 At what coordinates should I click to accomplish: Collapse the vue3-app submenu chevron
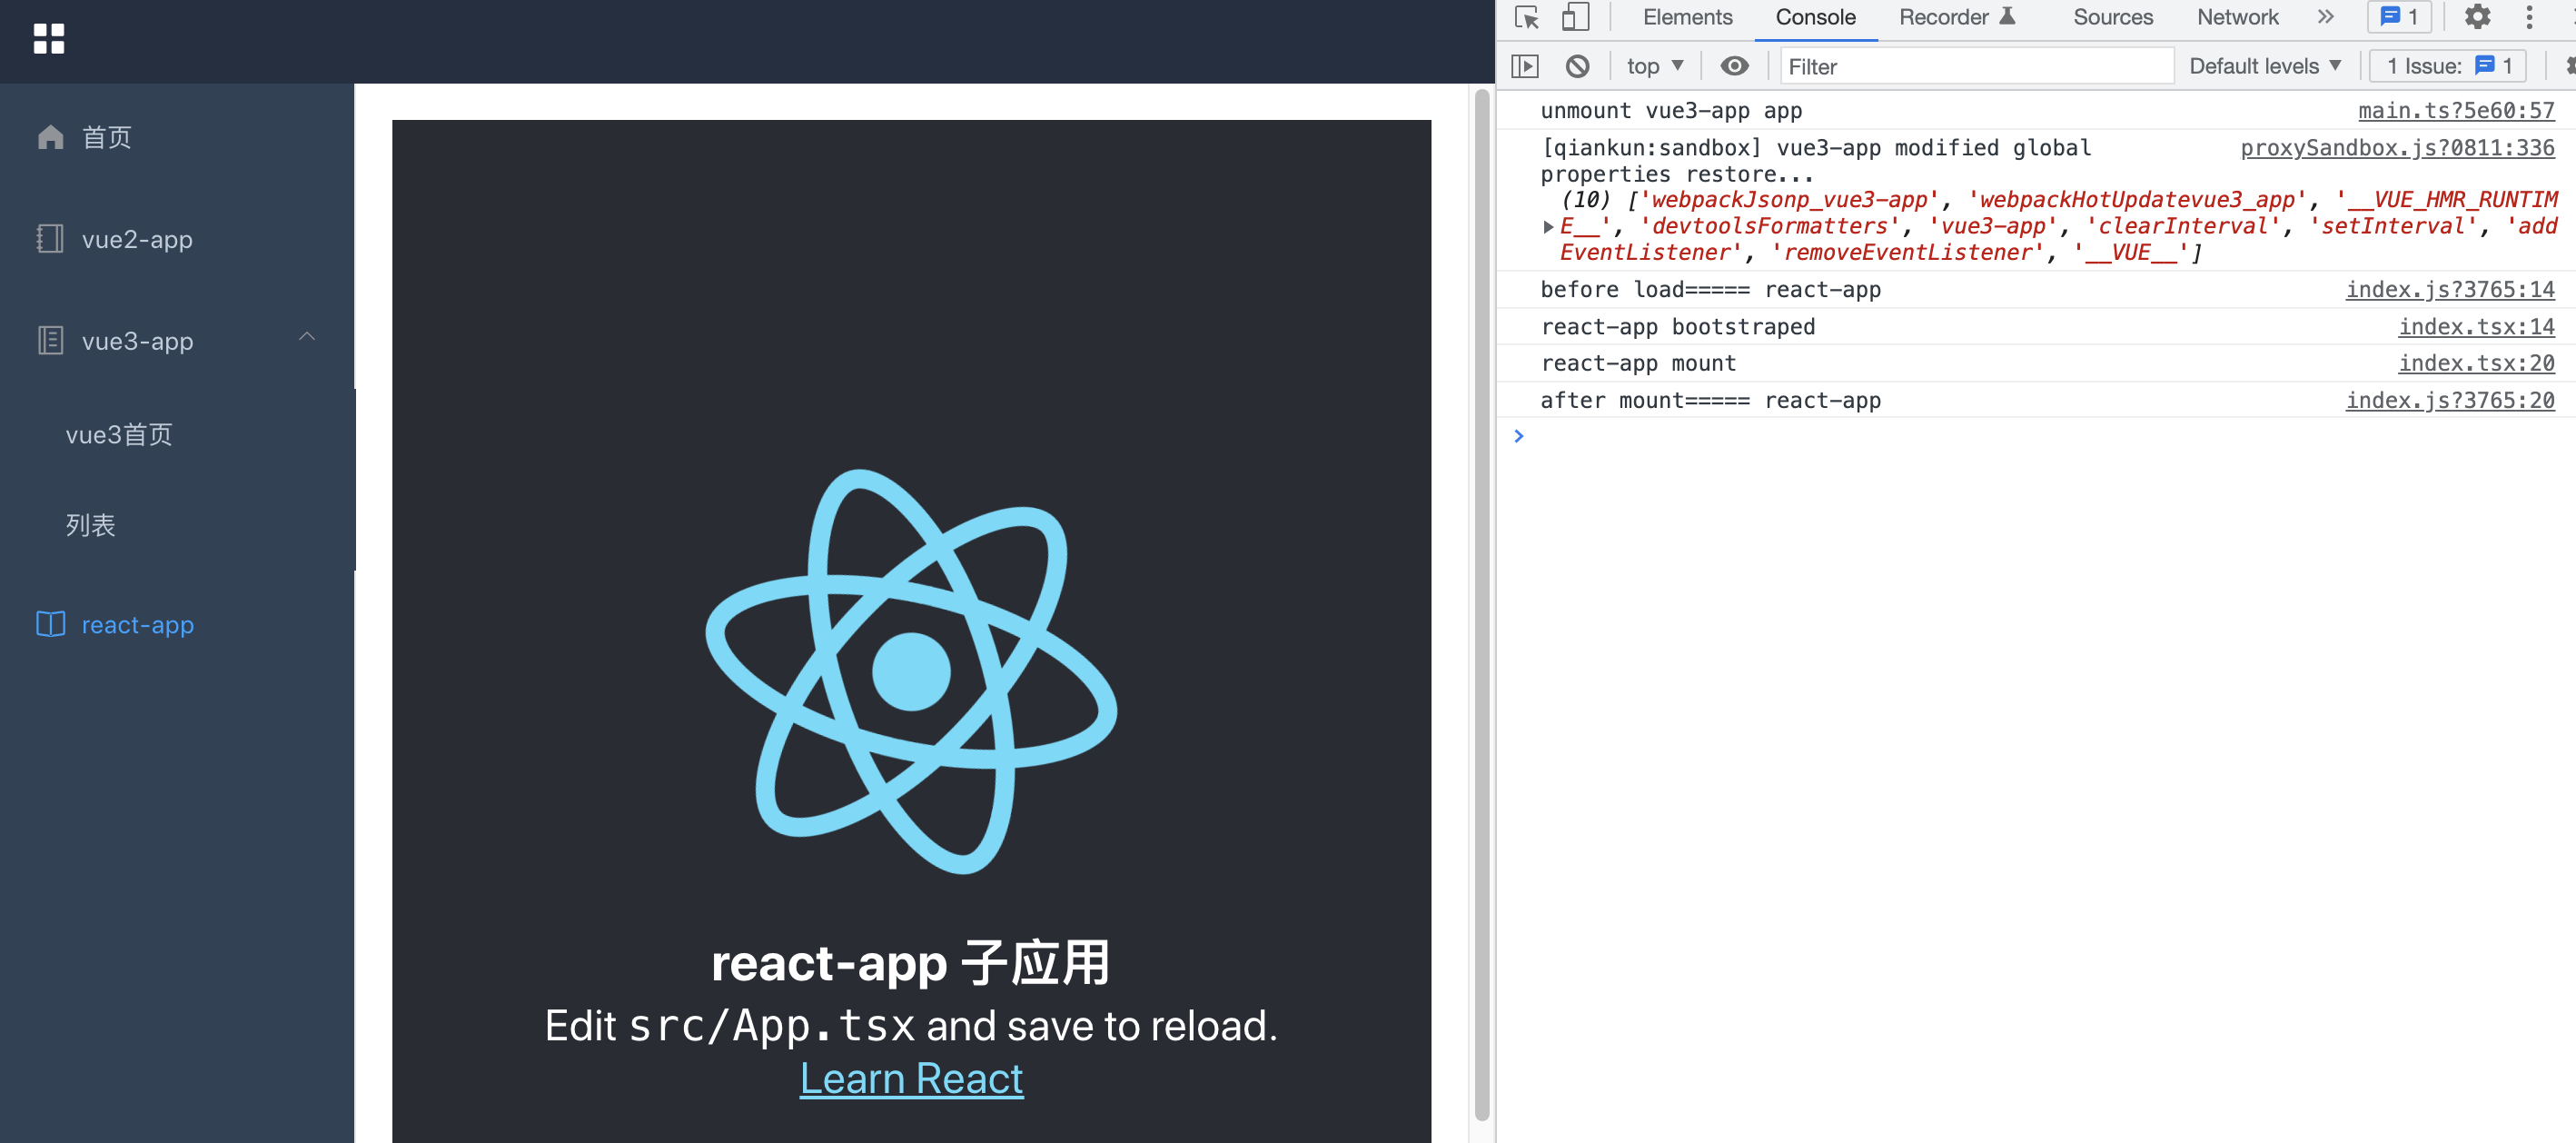pos(307,337)
